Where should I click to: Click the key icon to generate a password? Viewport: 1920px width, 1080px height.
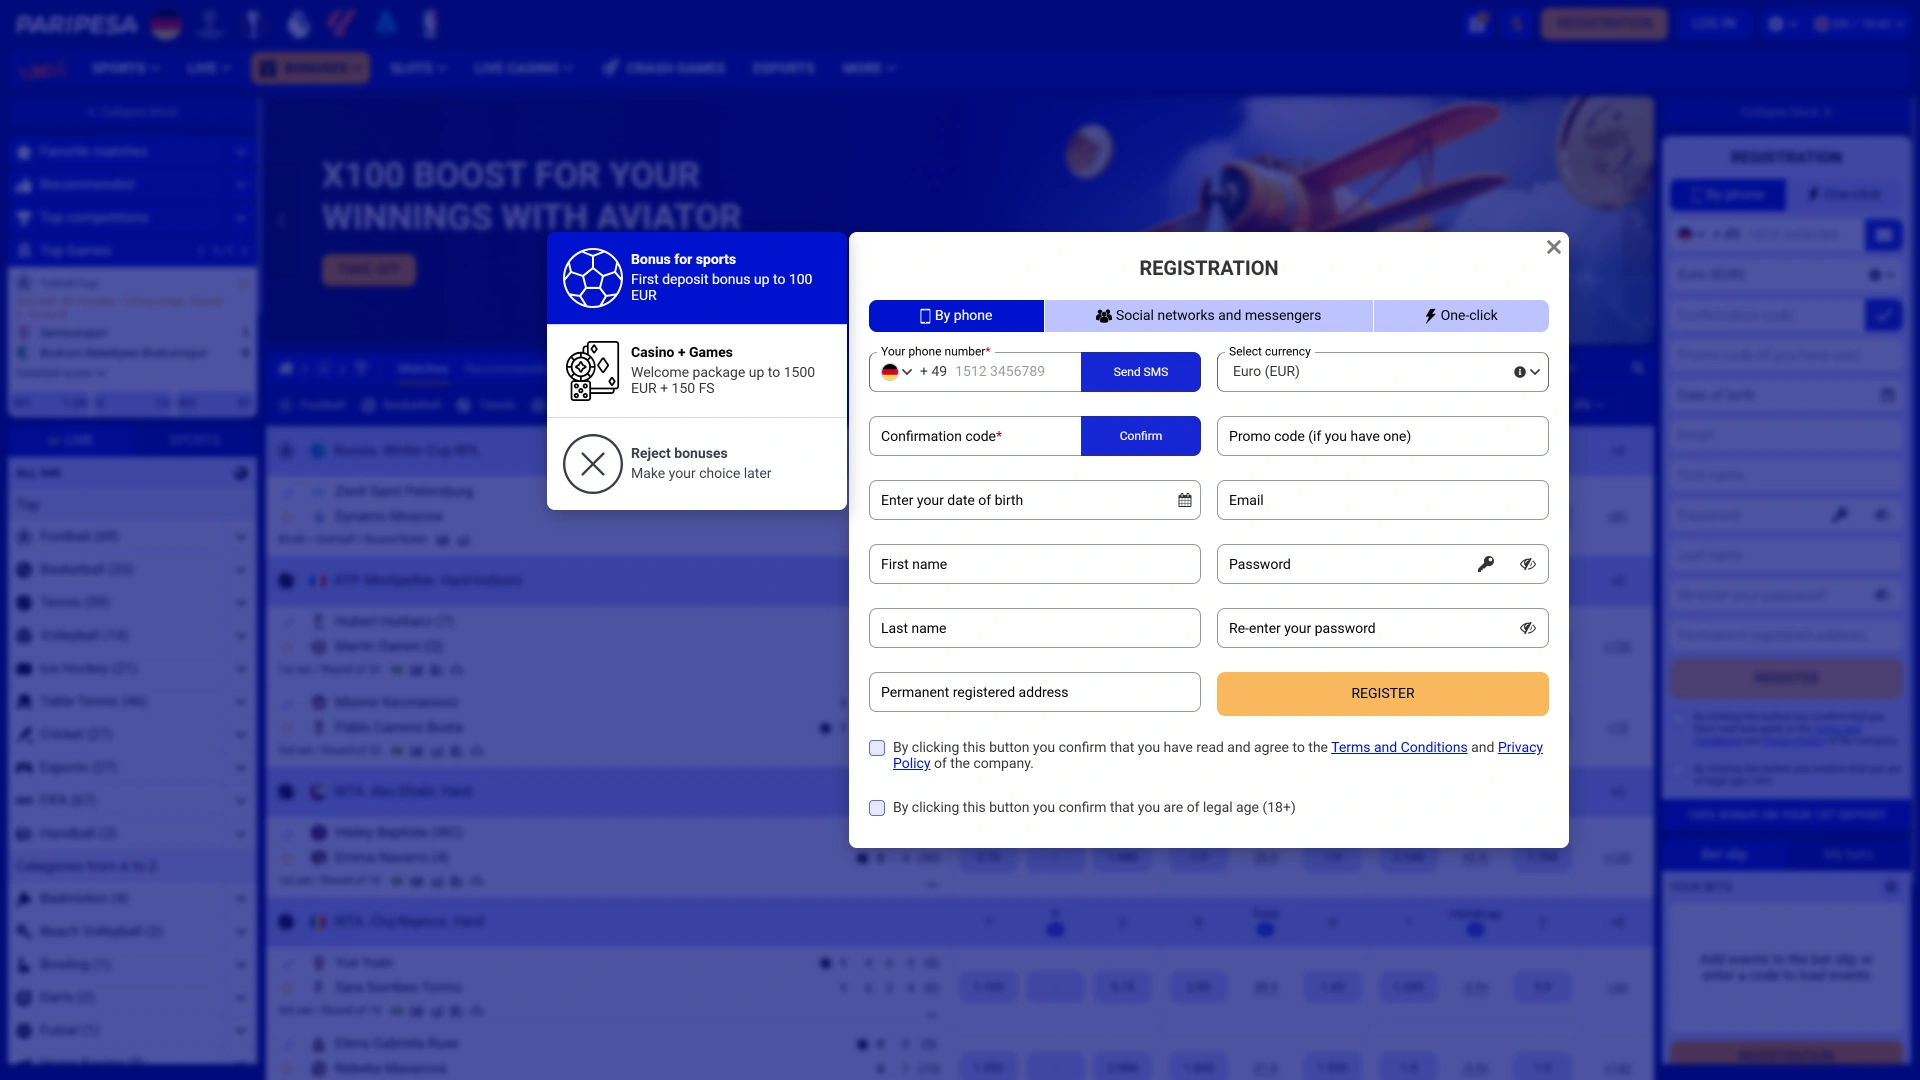[1487, 564]
